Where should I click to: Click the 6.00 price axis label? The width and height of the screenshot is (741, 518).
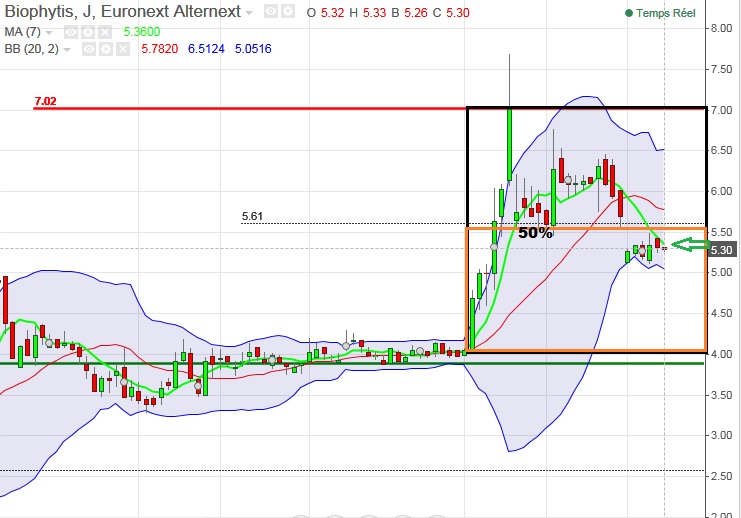722,191
